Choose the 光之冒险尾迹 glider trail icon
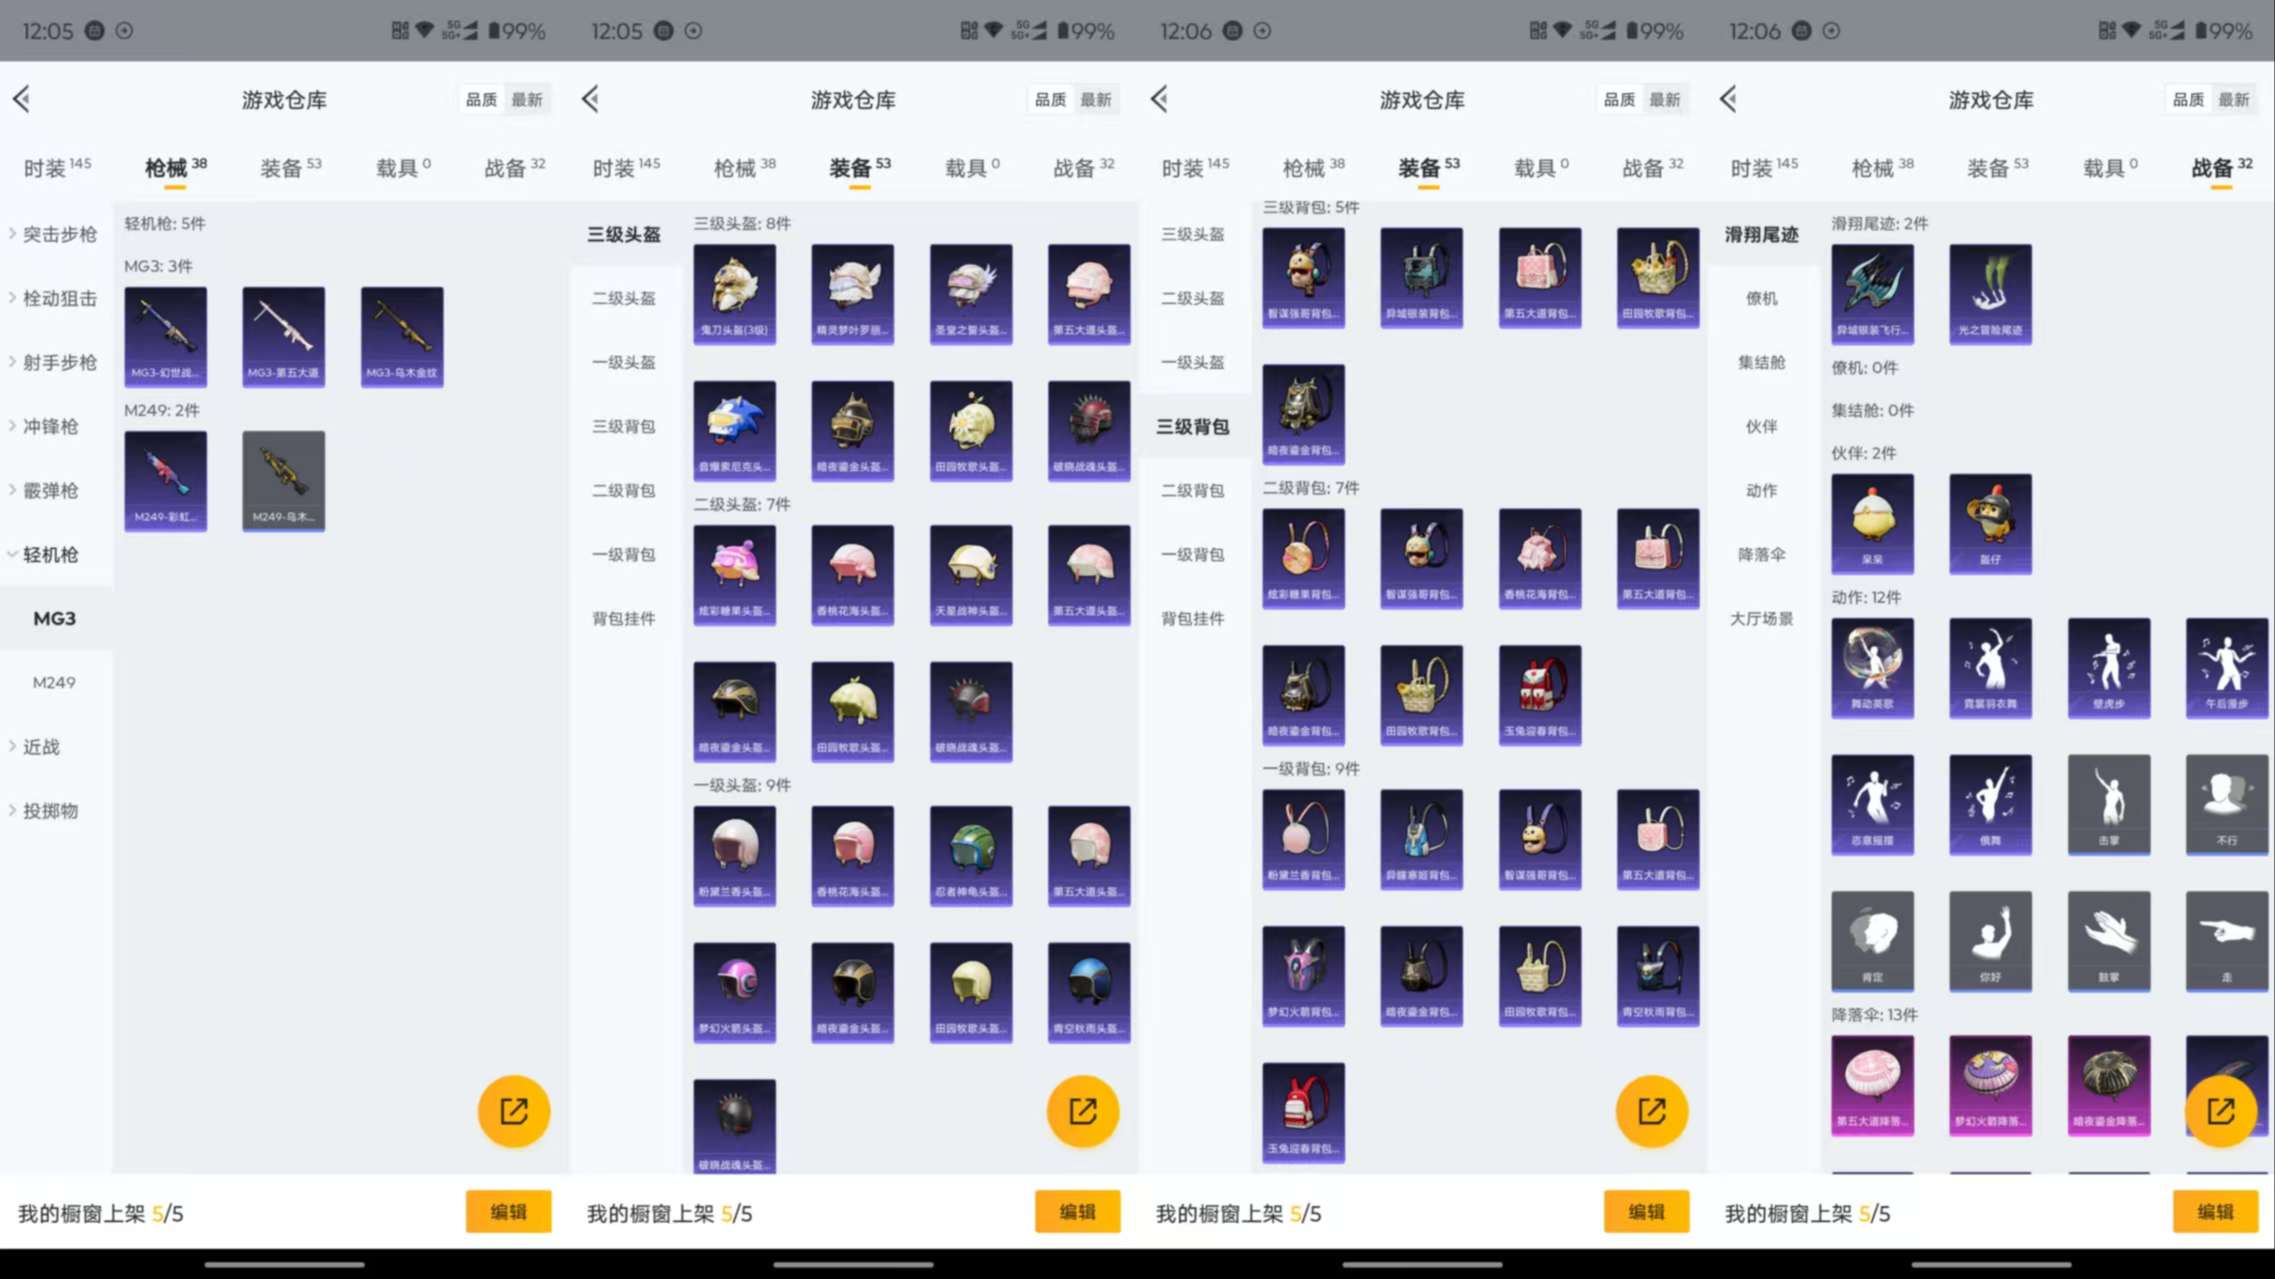The height and width of the screenshot is (1279, 2275). (1990, 293)
